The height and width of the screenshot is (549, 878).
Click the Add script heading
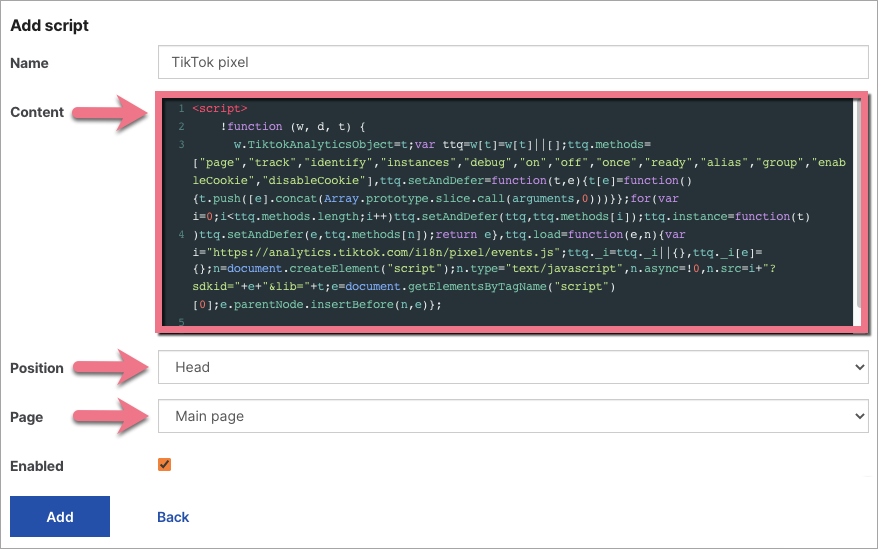click(x=49, y=25)
